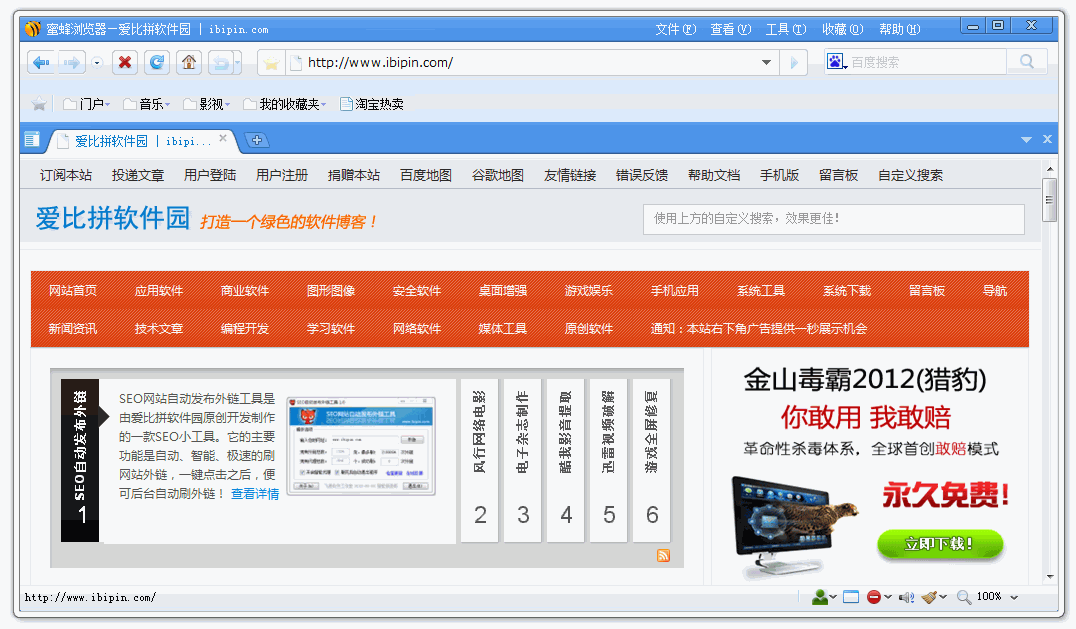The image size is (1076, 629).
Task: Click the 查看详情 link
Action: click(x=255, y=494)
